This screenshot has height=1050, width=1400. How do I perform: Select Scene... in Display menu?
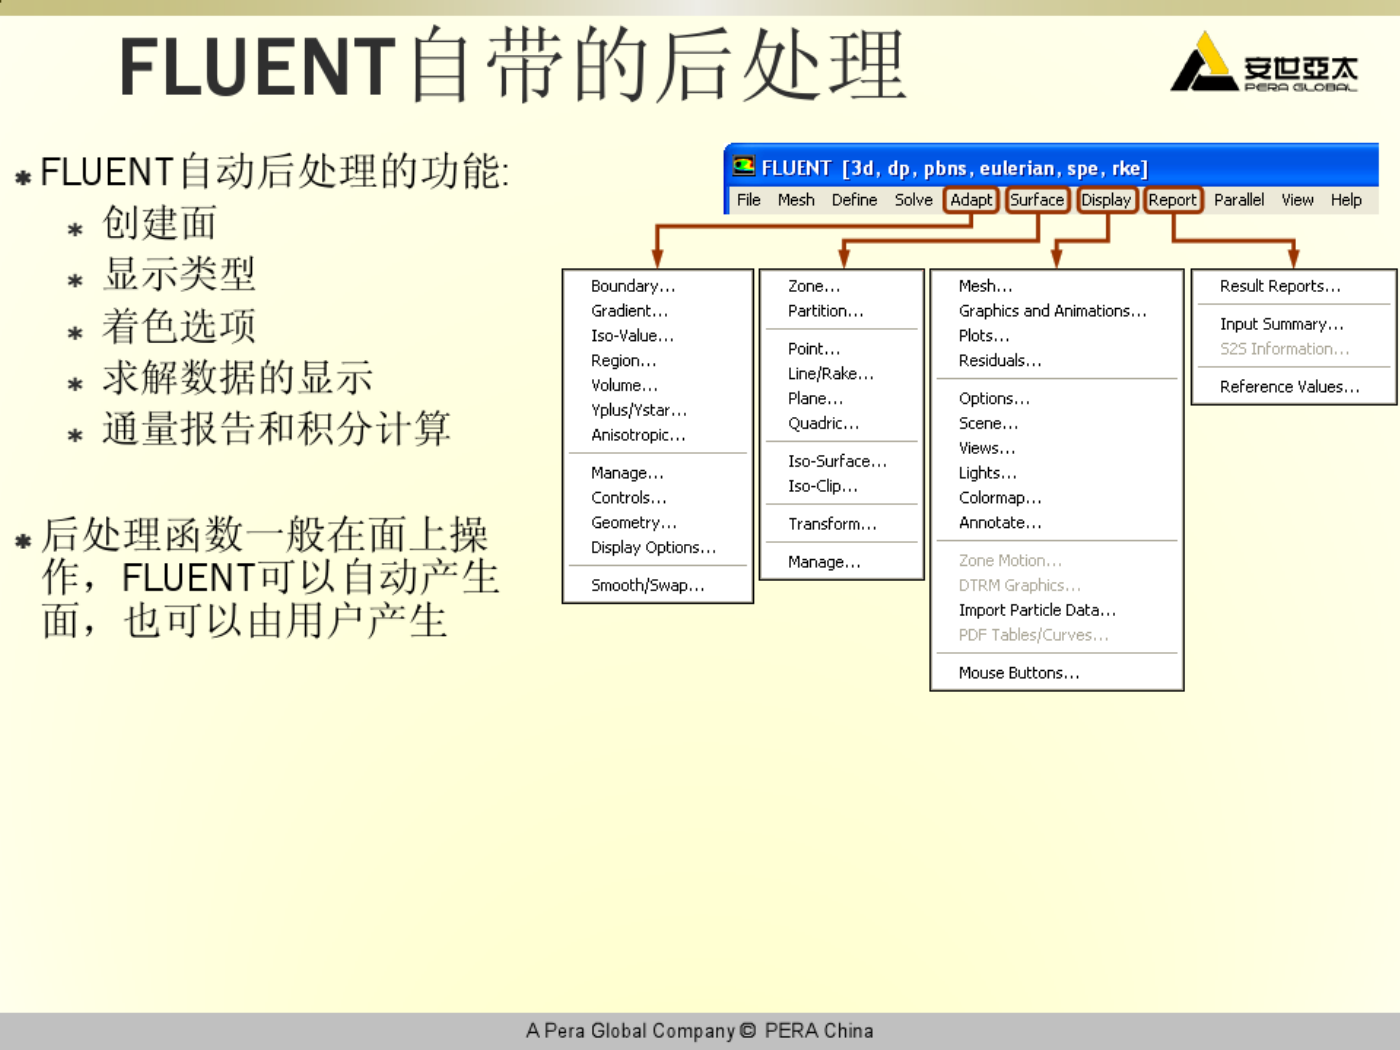tap(988, 423)
